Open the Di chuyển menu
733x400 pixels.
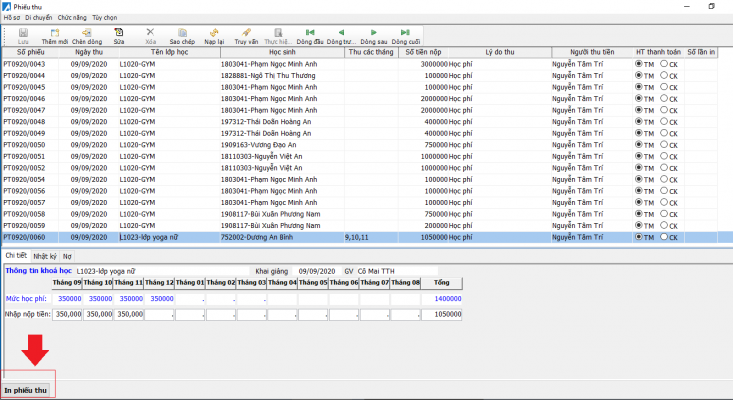[x=39, y=18]
